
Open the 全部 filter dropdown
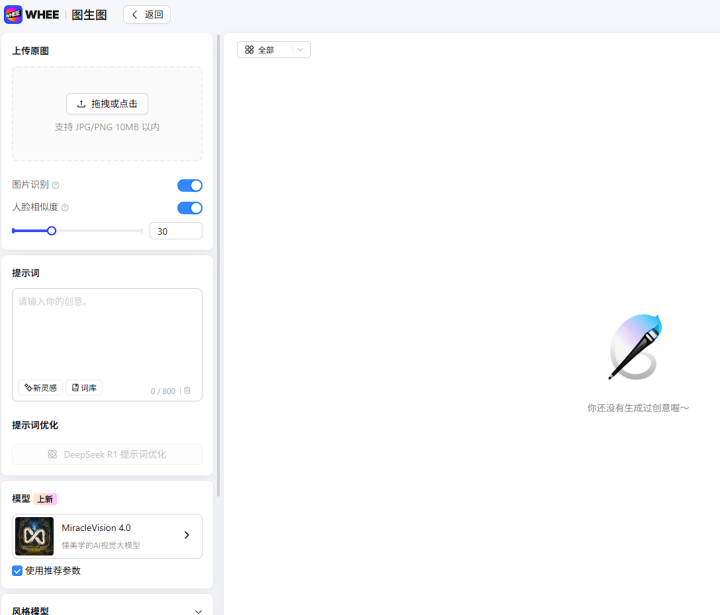coord(273,49)
